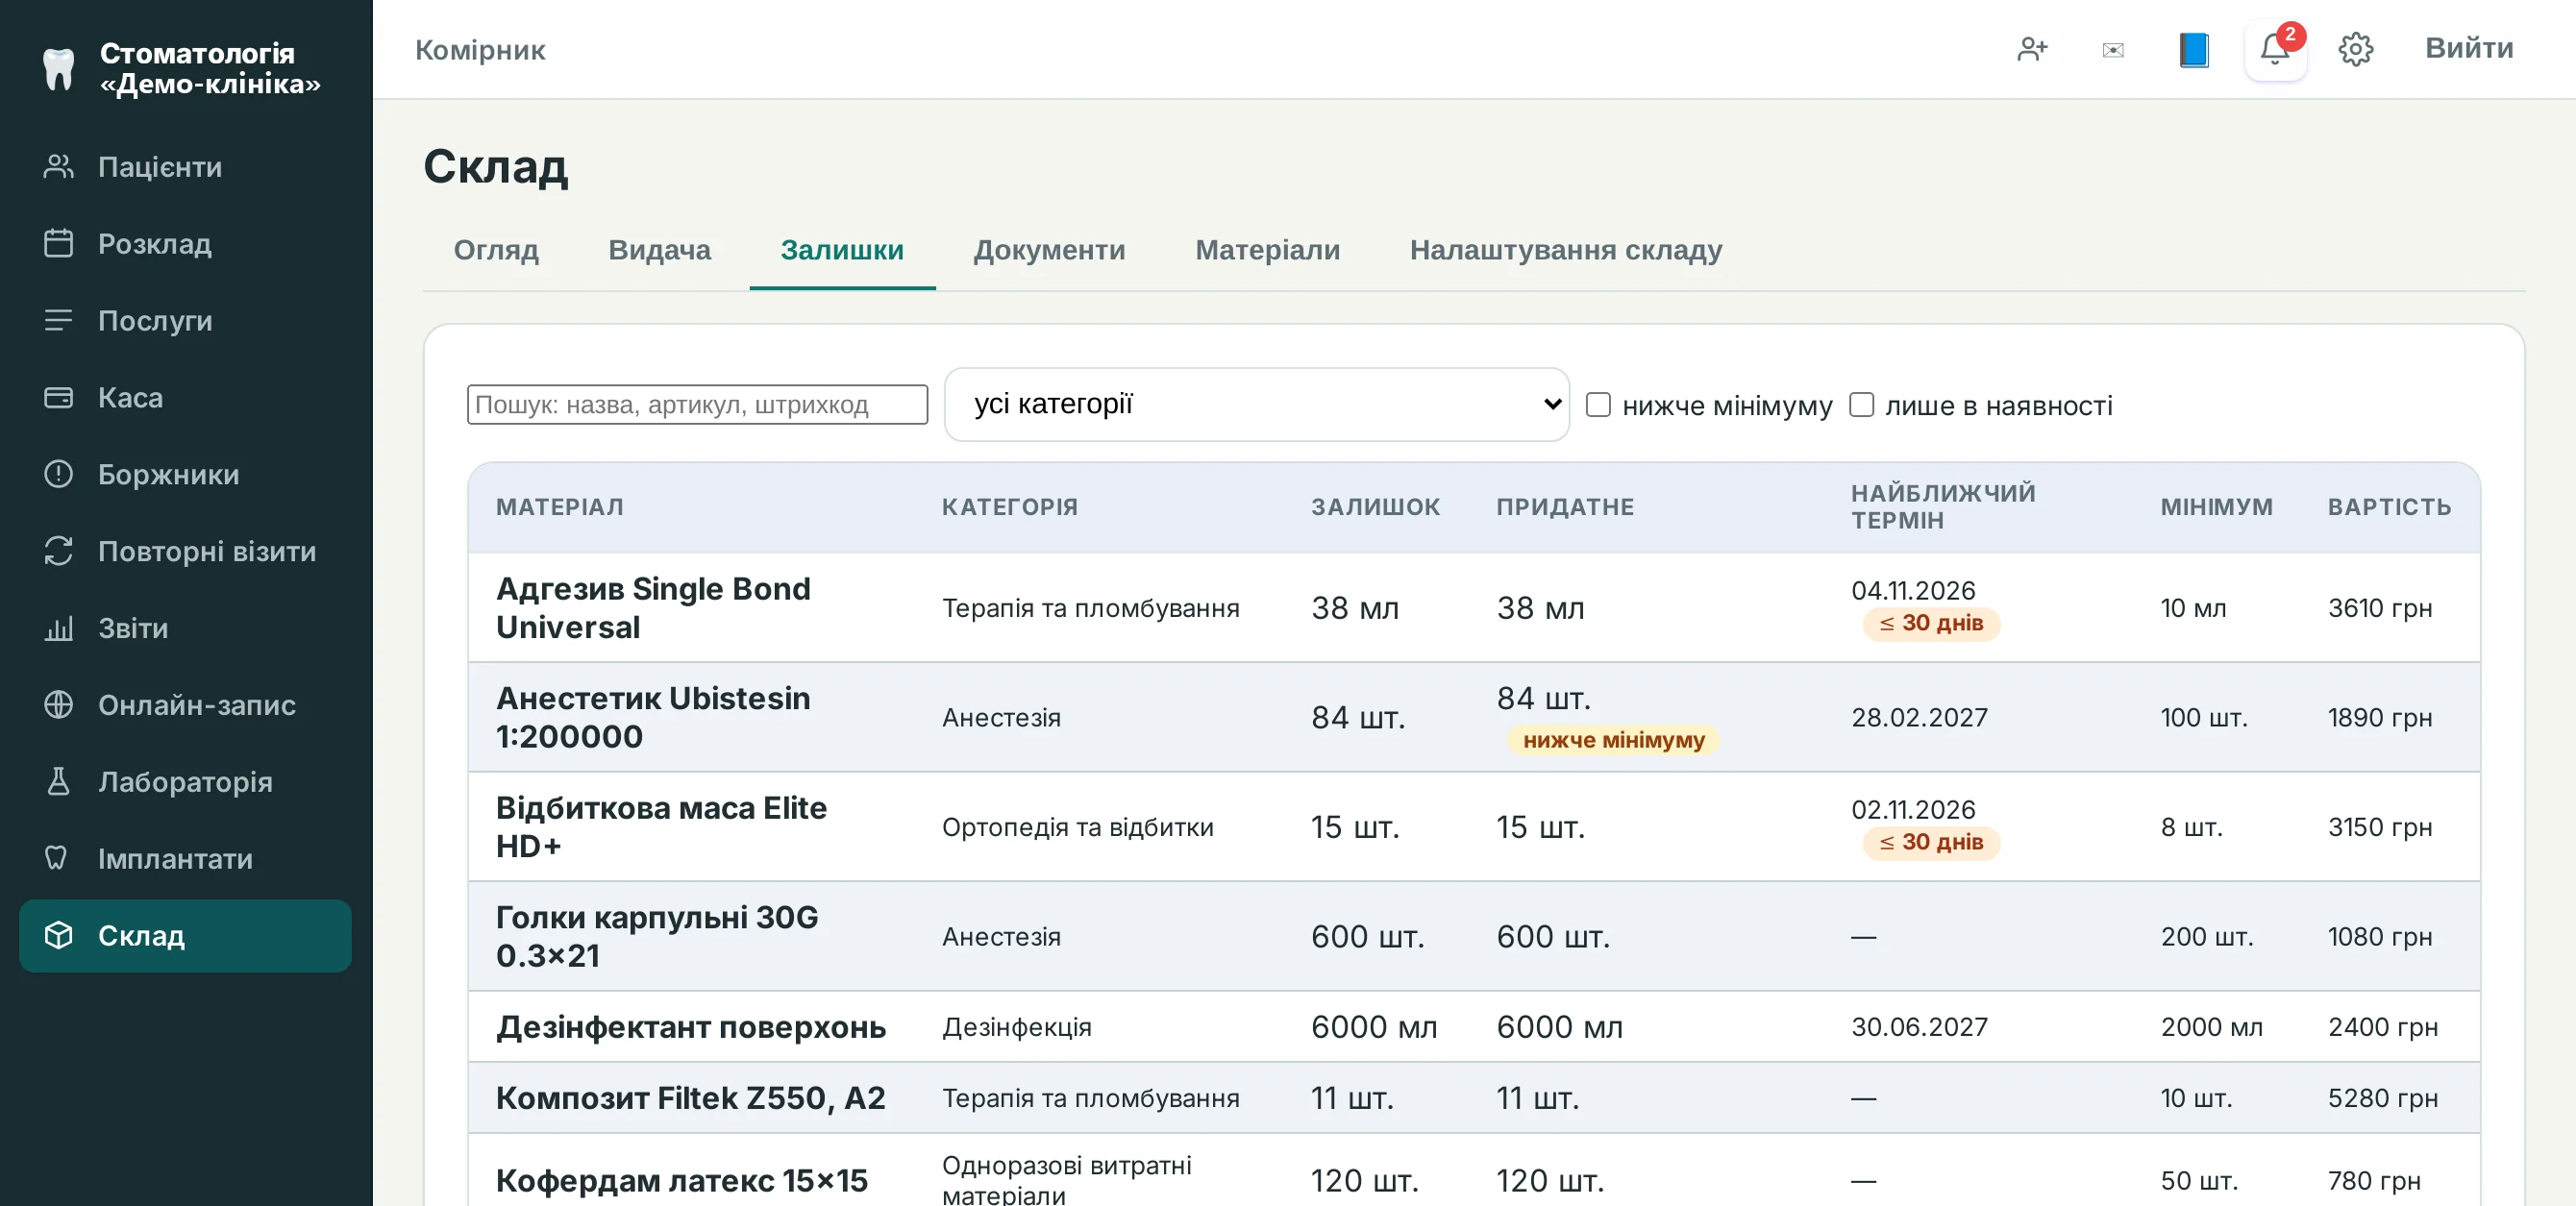The image size is (2576, 1206).
Task: Open Пацієнти in the sidebar
Action: 185,167
